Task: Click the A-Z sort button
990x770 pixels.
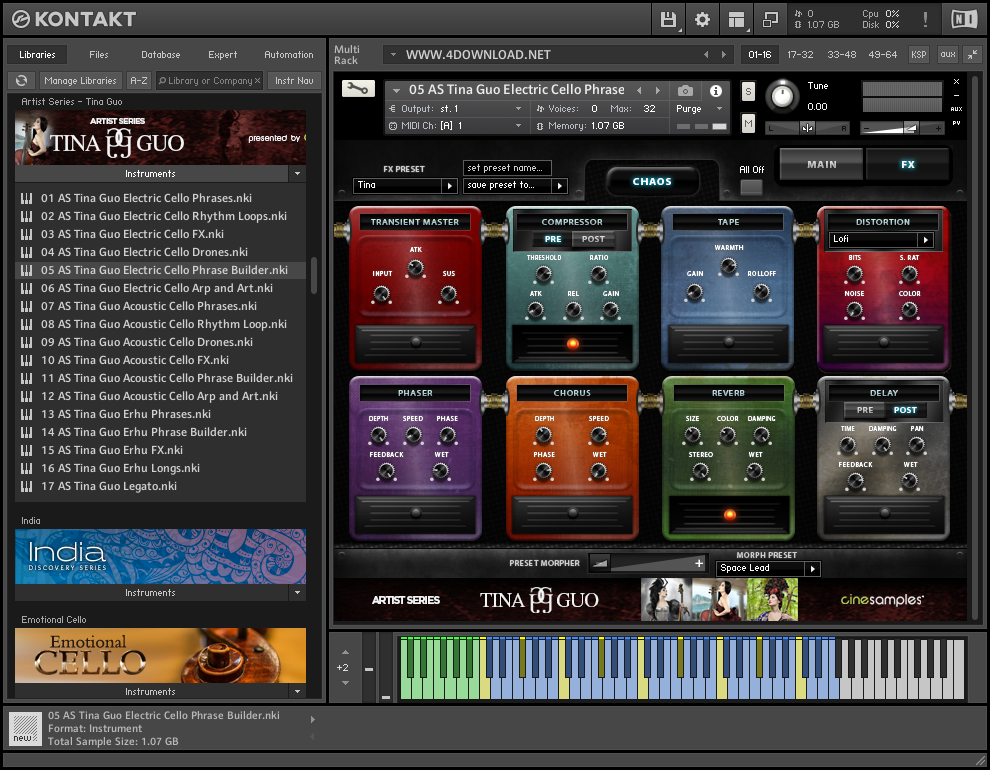Action: [x=138, y=81]
